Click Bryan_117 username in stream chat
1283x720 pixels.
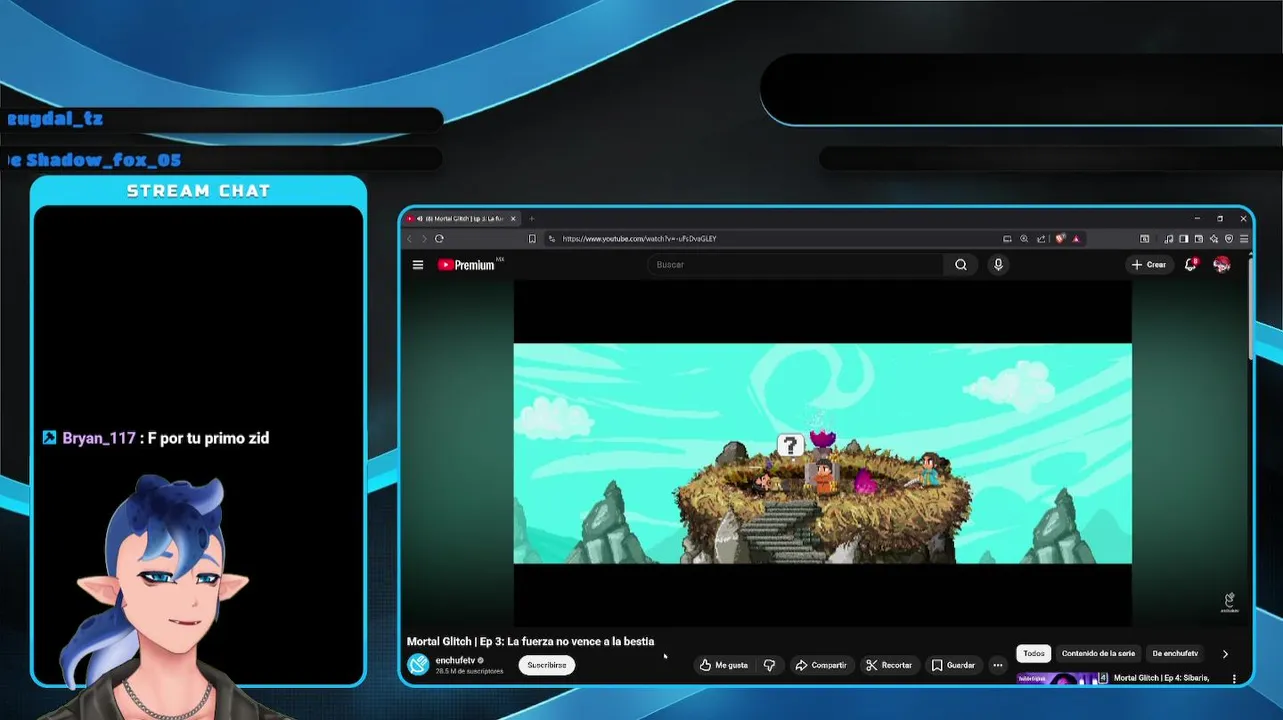[99, 438]
